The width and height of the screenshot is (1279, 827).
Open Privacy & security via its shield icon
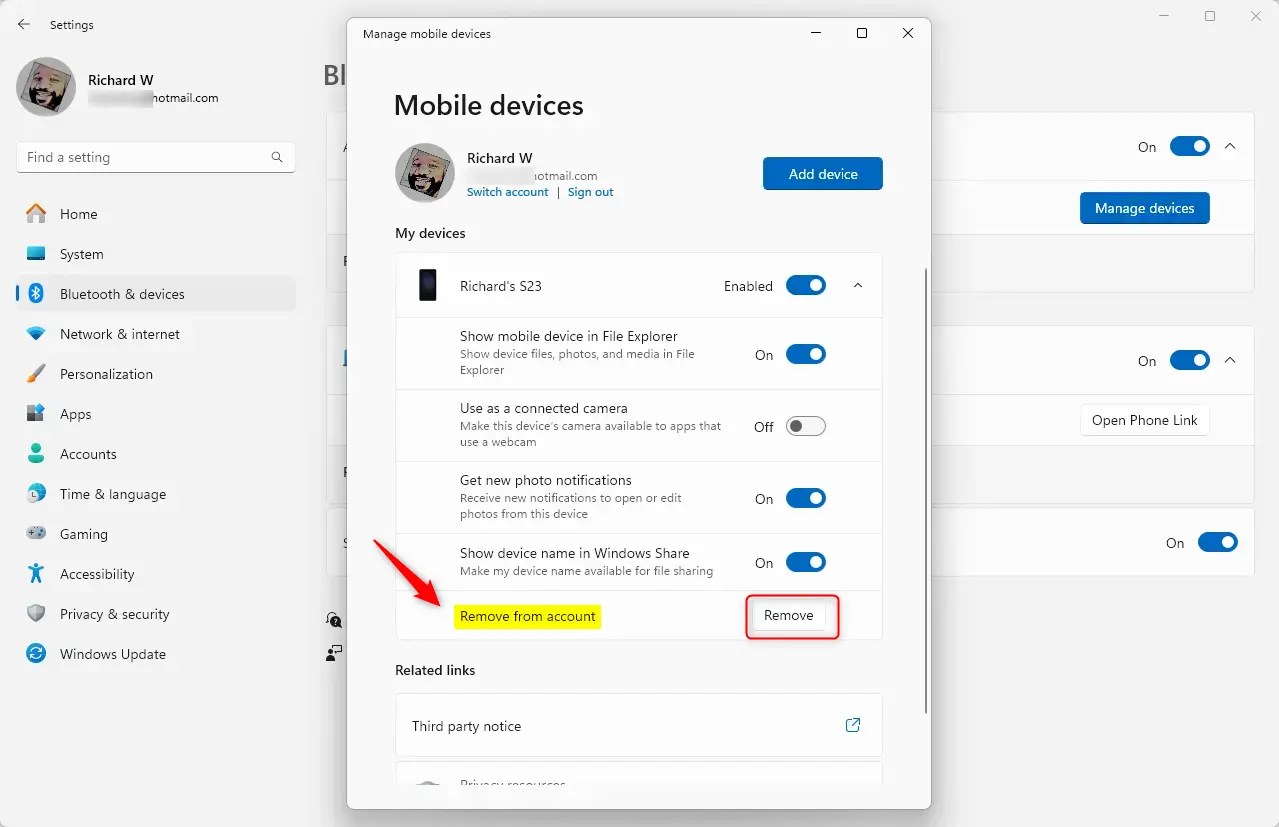click(36, 614)
